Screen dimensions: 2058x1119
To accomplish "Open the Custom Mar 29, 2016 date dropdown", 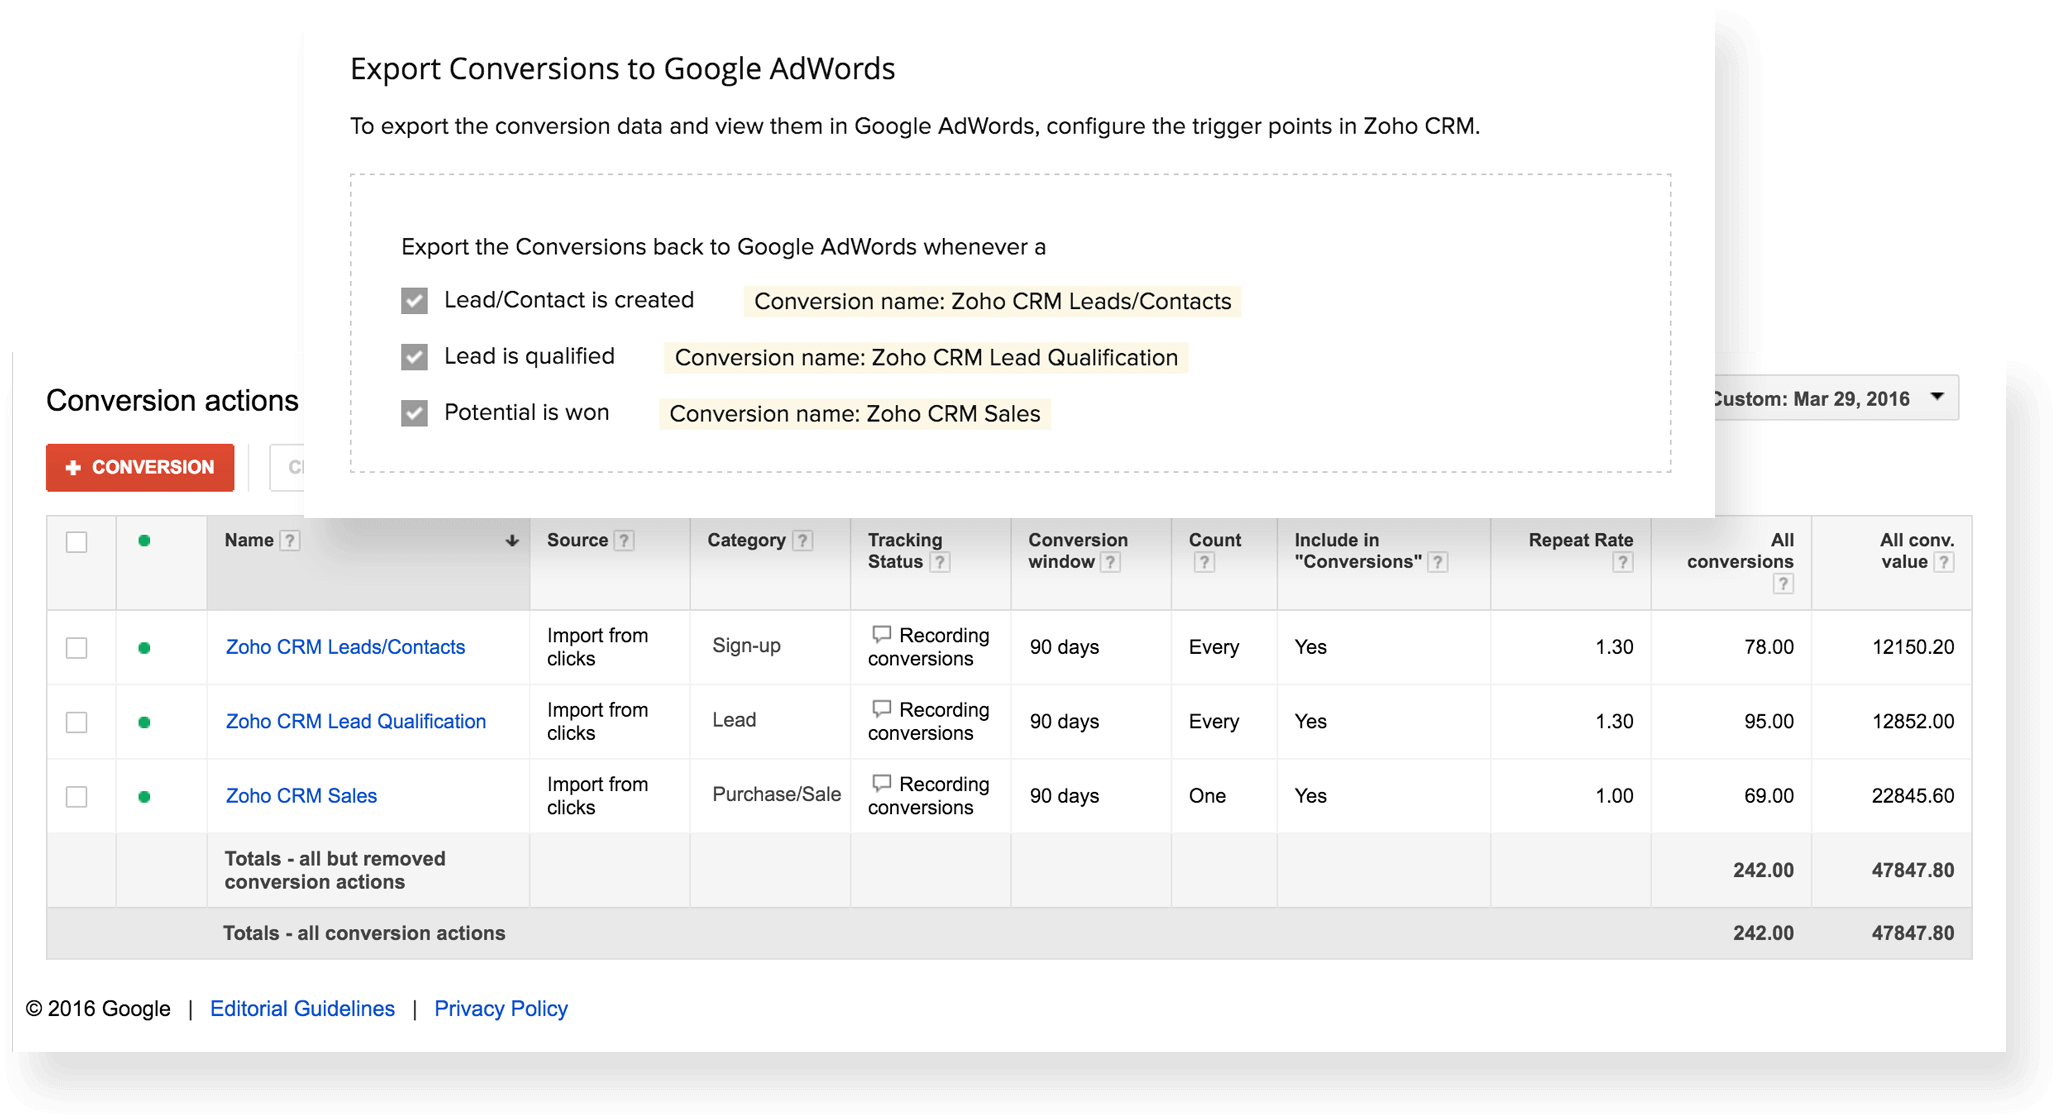I will point(1836,398).
